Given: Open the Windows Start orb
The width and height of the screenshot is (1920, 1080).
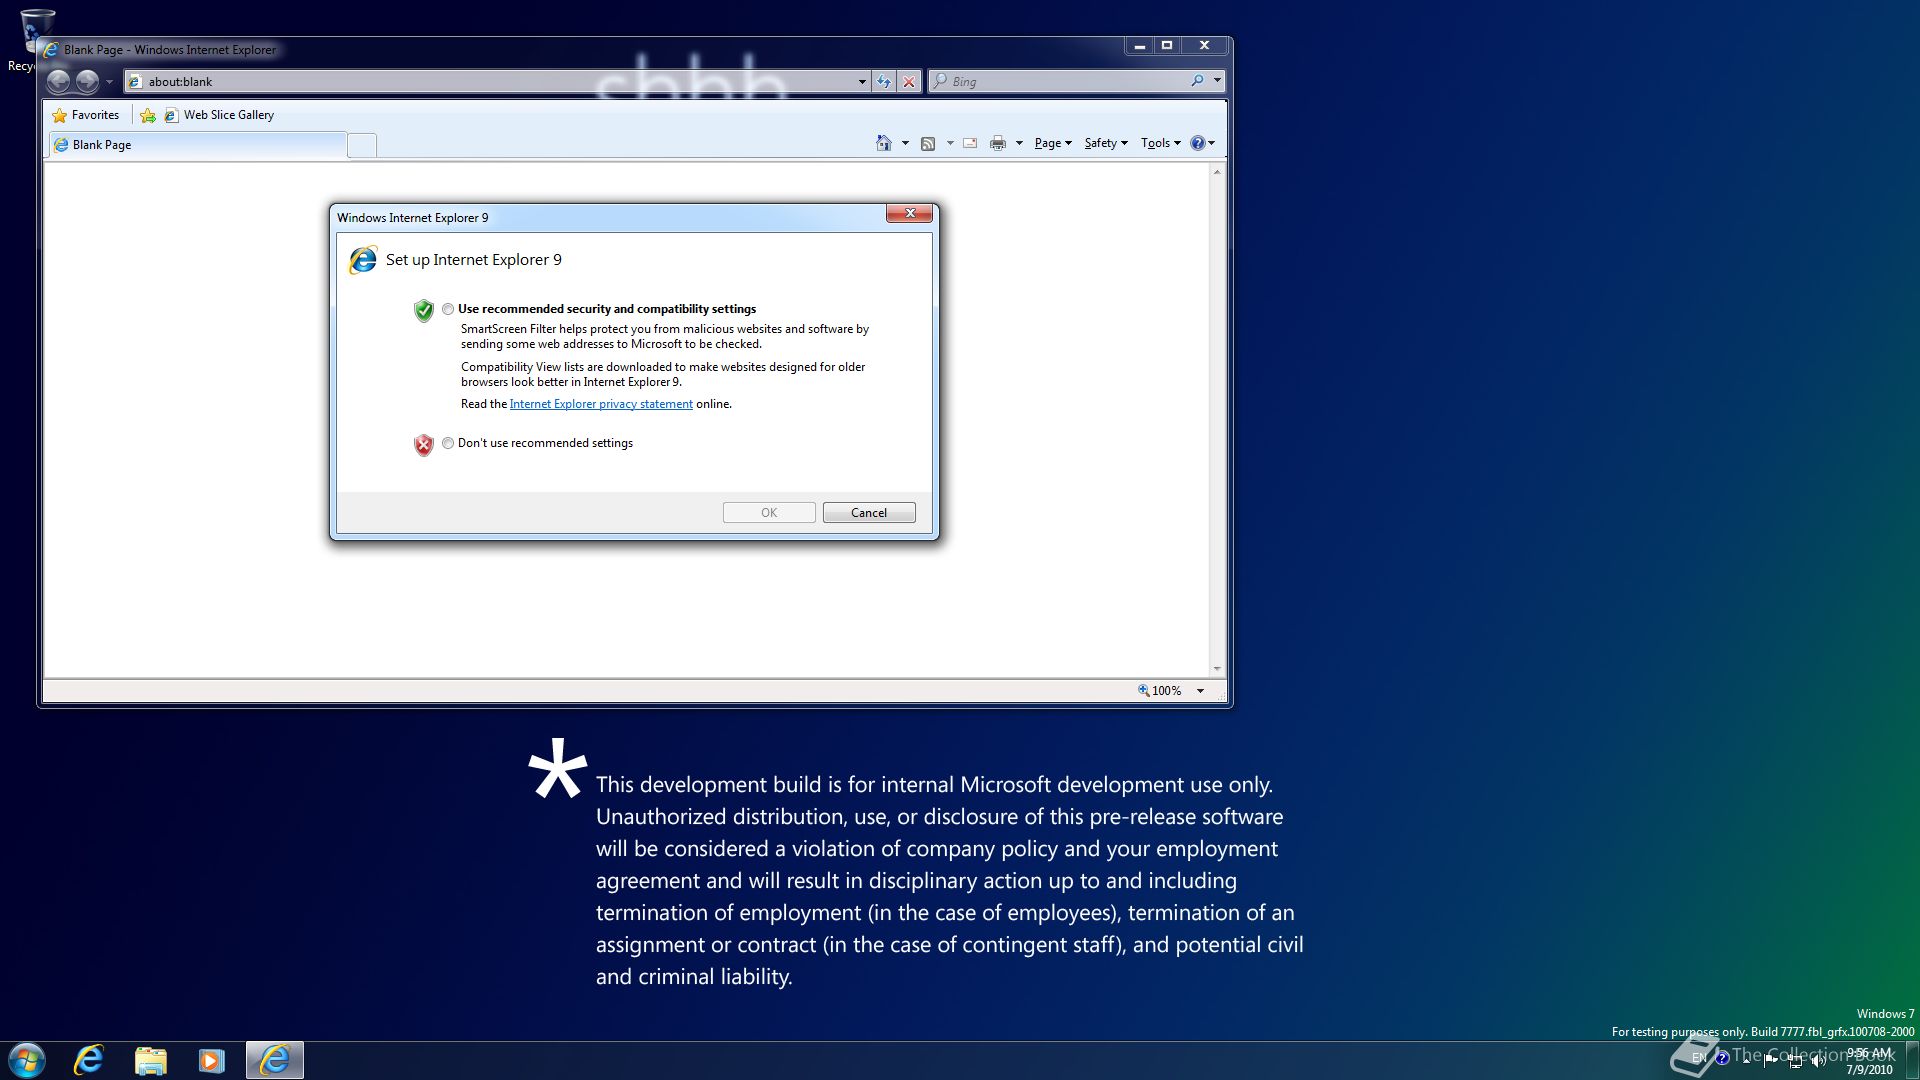Looking at the screenshot, I should point(27,1060).
